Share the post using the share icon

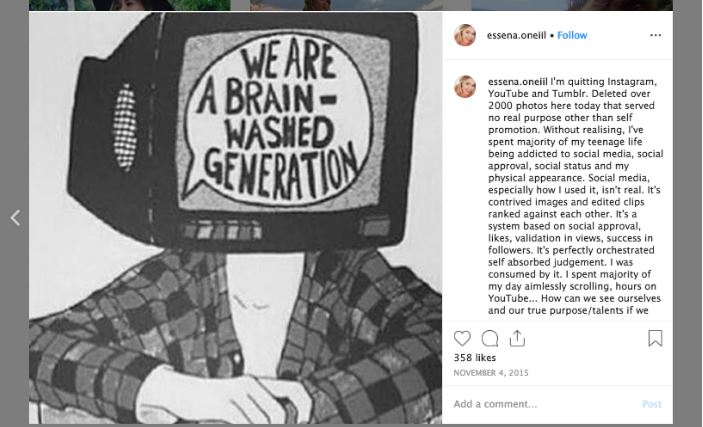pyautogui.click(x=517, y=338)
